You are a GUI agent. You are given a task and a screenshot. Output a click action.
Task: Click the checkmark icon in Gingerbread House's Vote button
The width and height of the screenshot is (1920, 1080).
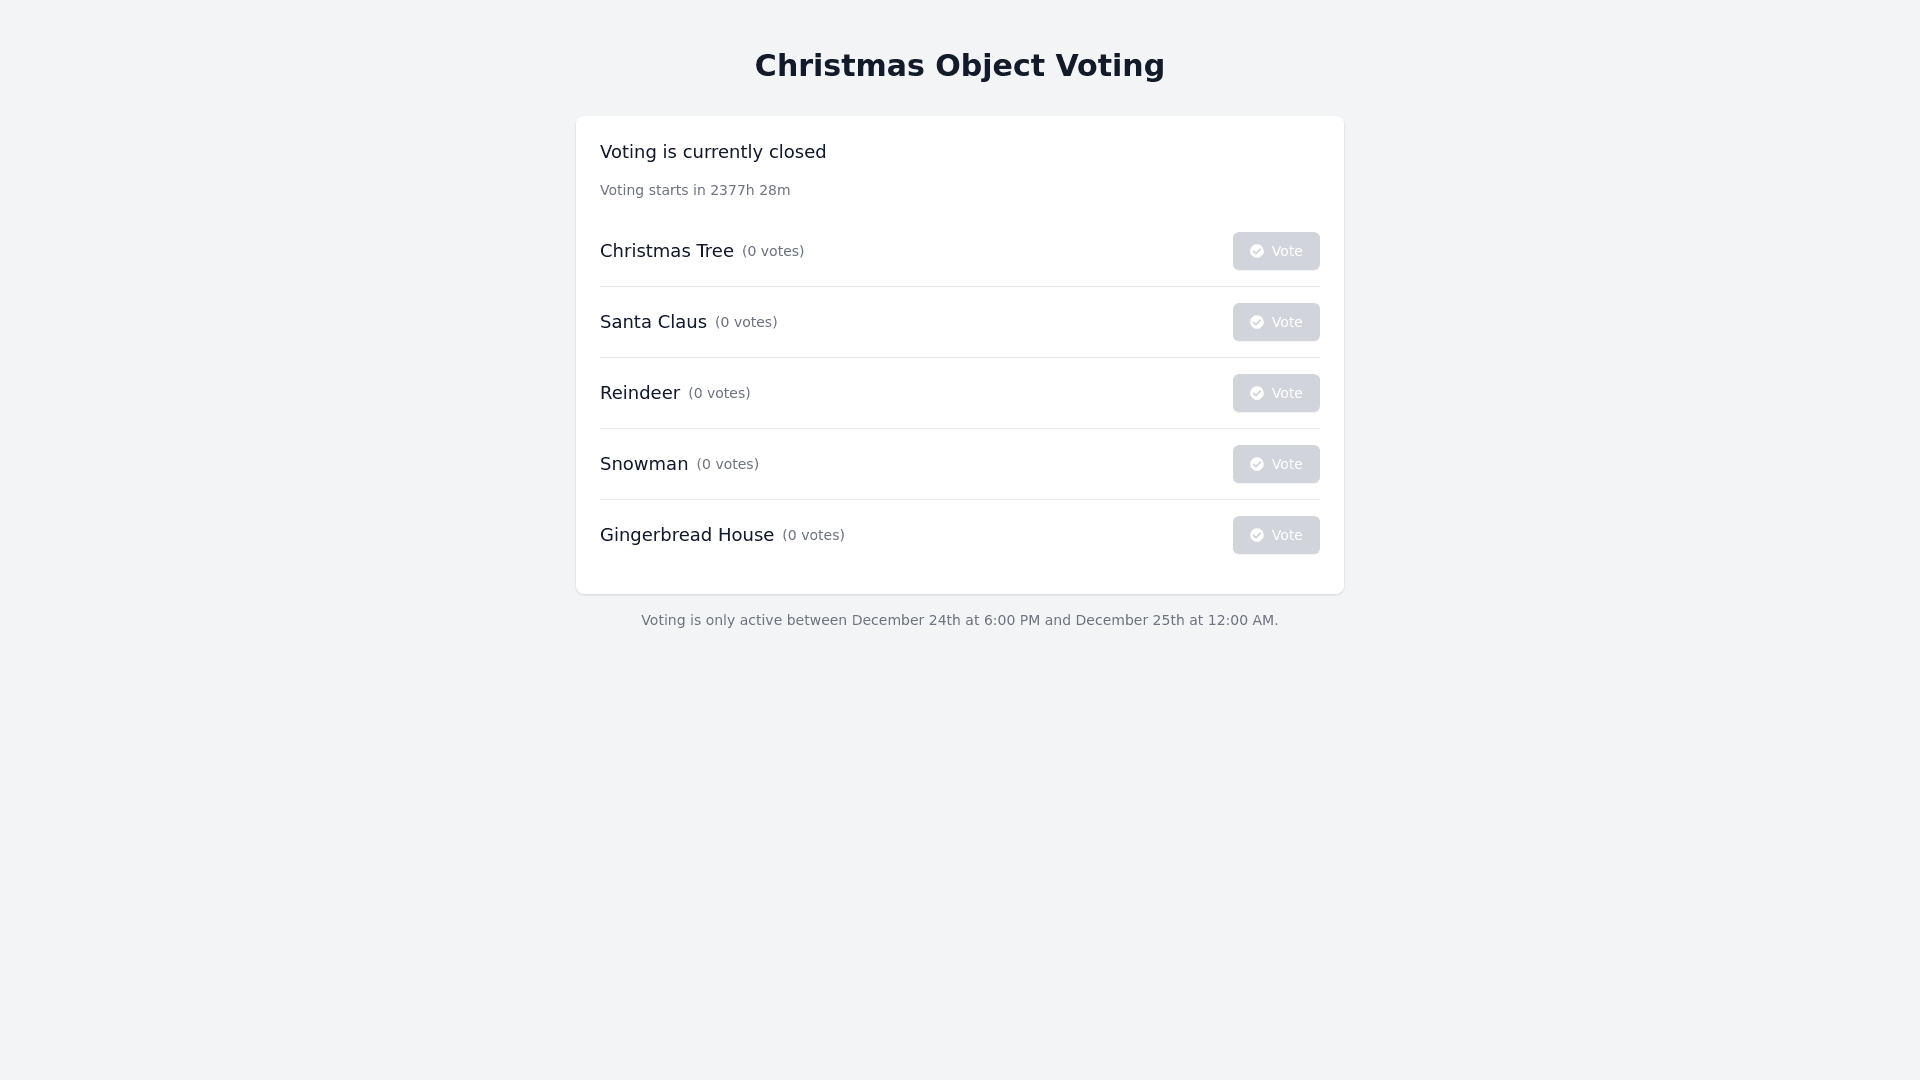(1257, 535)
